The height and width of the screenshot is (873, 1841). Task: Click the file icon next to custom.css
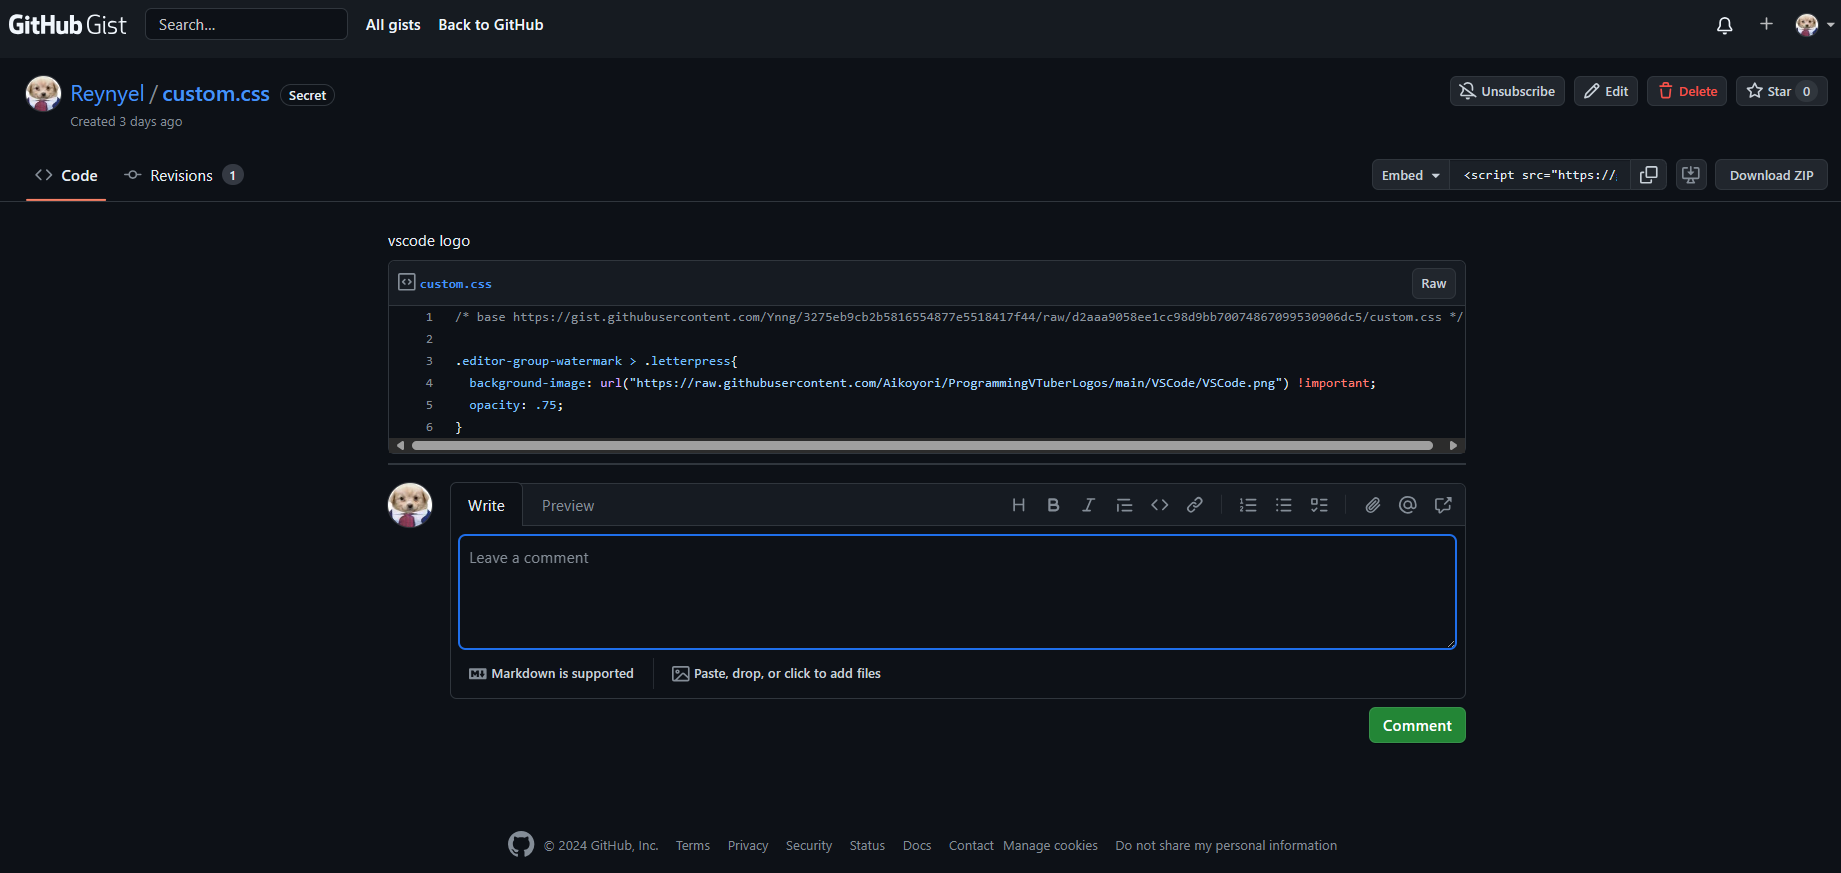click(406, 282)
